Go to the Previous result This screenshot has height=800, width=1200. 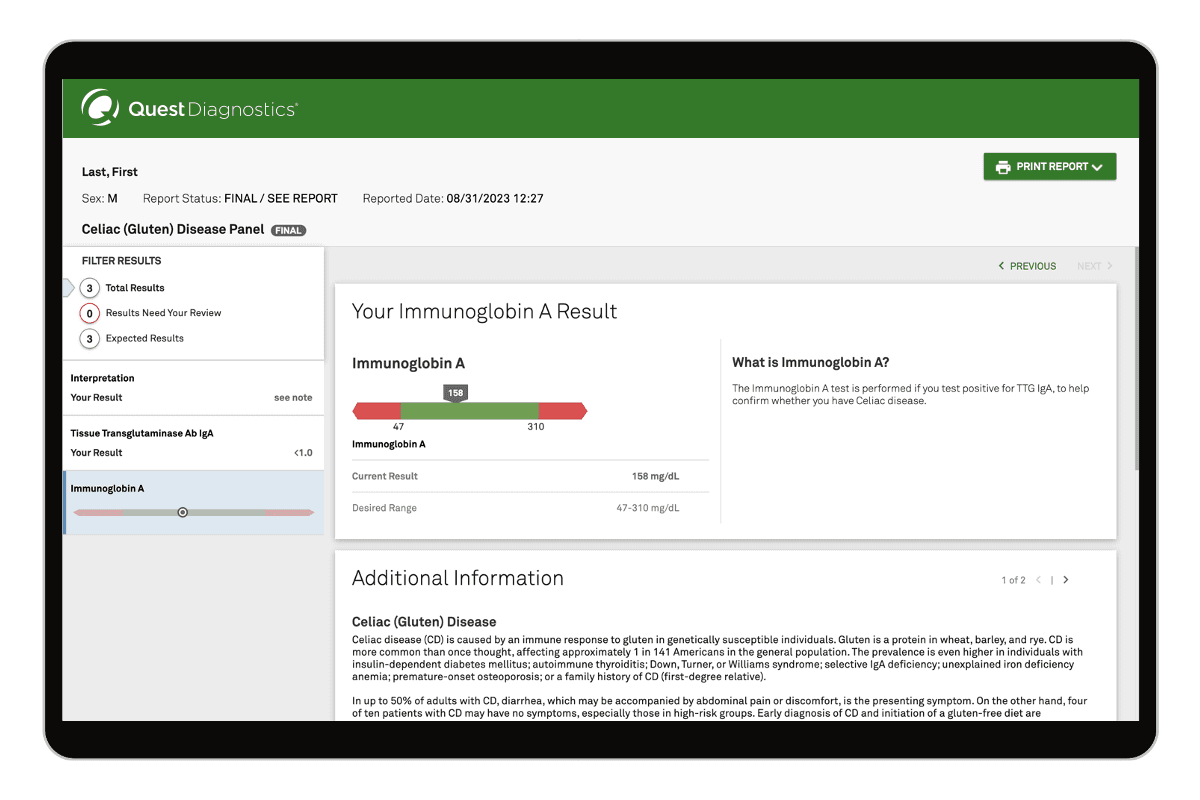(1027, 266)
